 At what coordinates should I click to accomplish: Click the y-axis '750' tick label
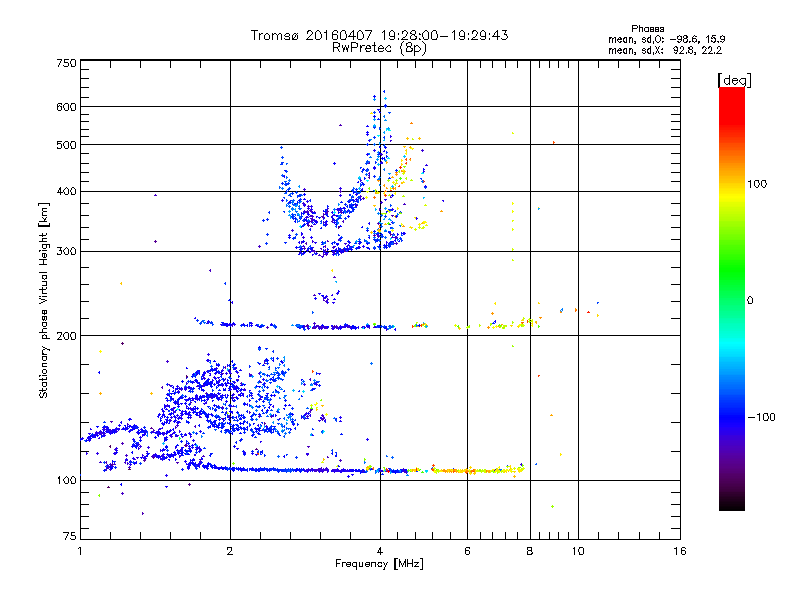pyautogui.click(x=66, y=63)
